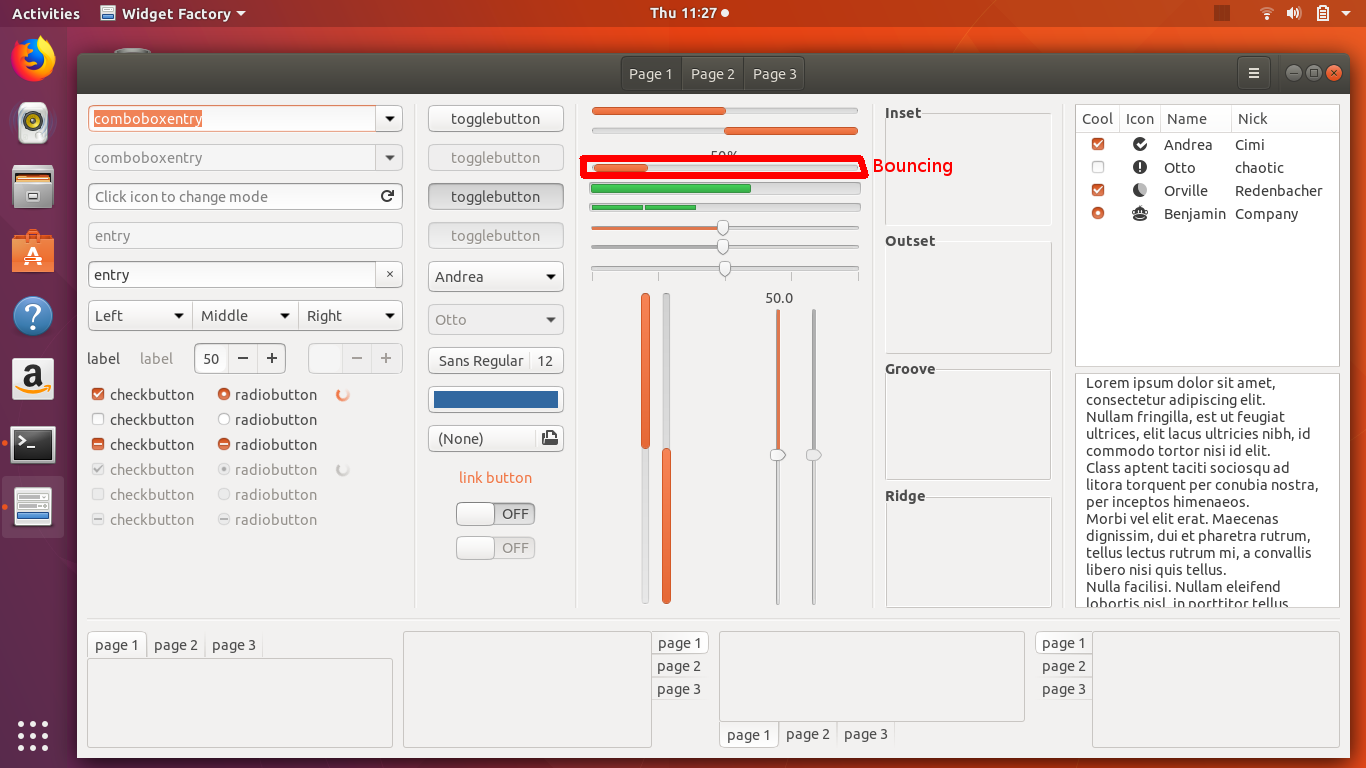Switch to the Page 2 tab

click(x=712, y=73)
